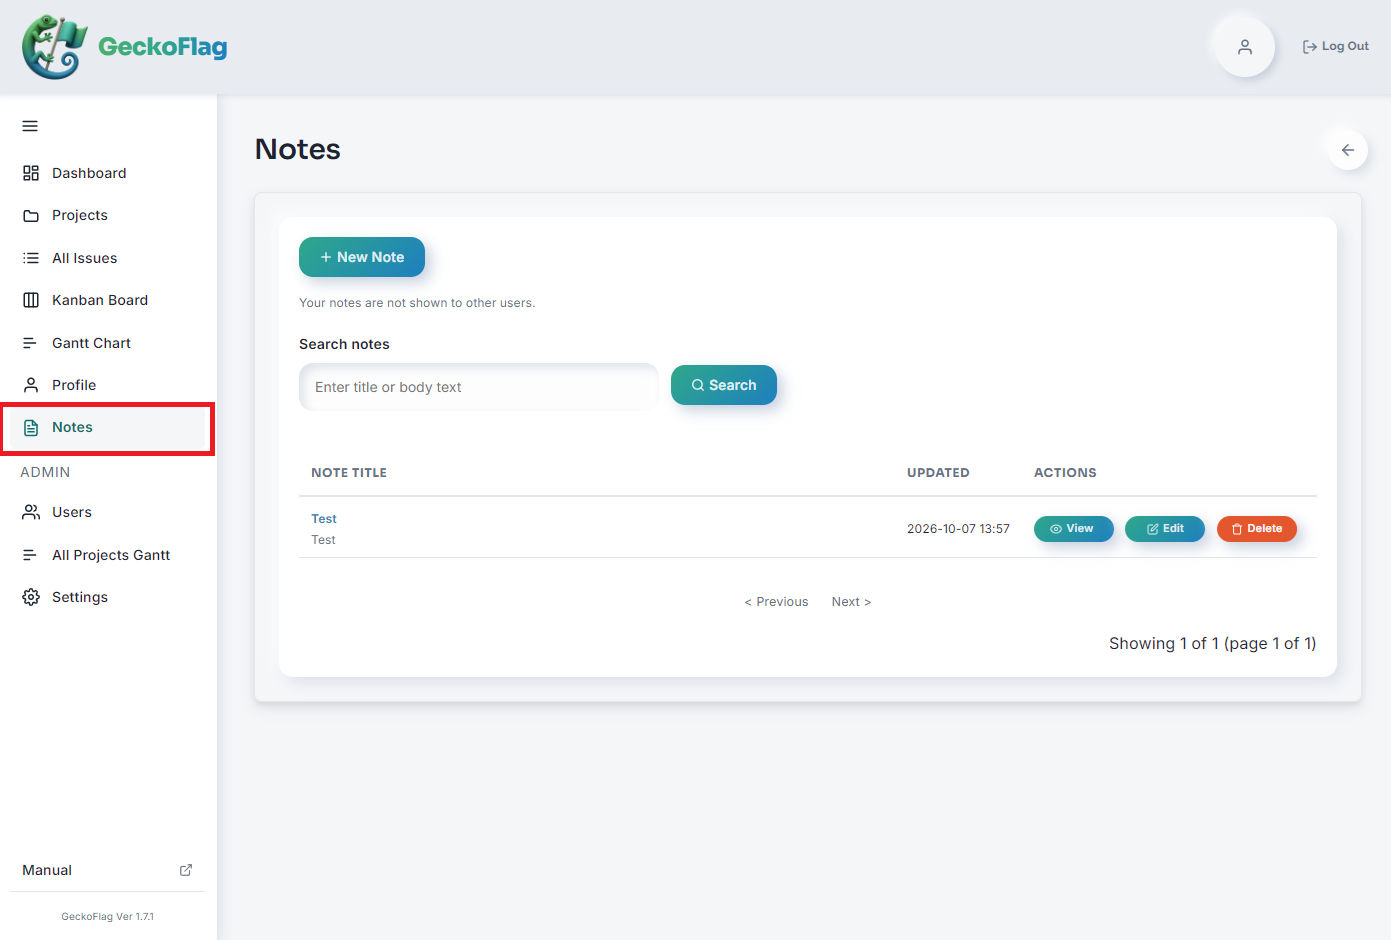Screen dimensions: 1391x940
Task: Focus the search notes text field
Action: [x=479, y=387]
